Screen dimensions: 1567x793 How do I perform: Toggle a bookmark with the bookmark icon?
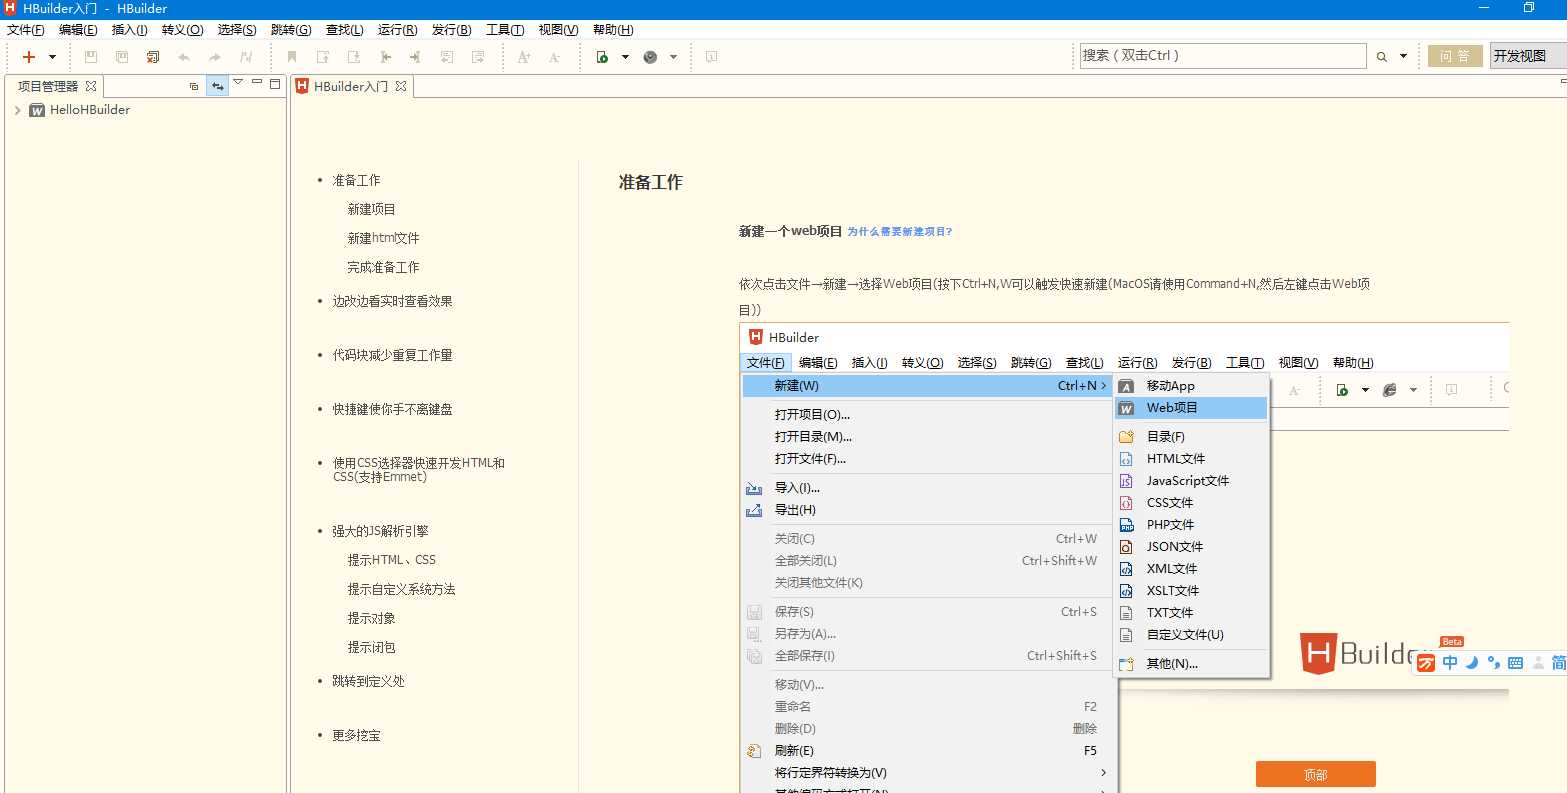291,57
